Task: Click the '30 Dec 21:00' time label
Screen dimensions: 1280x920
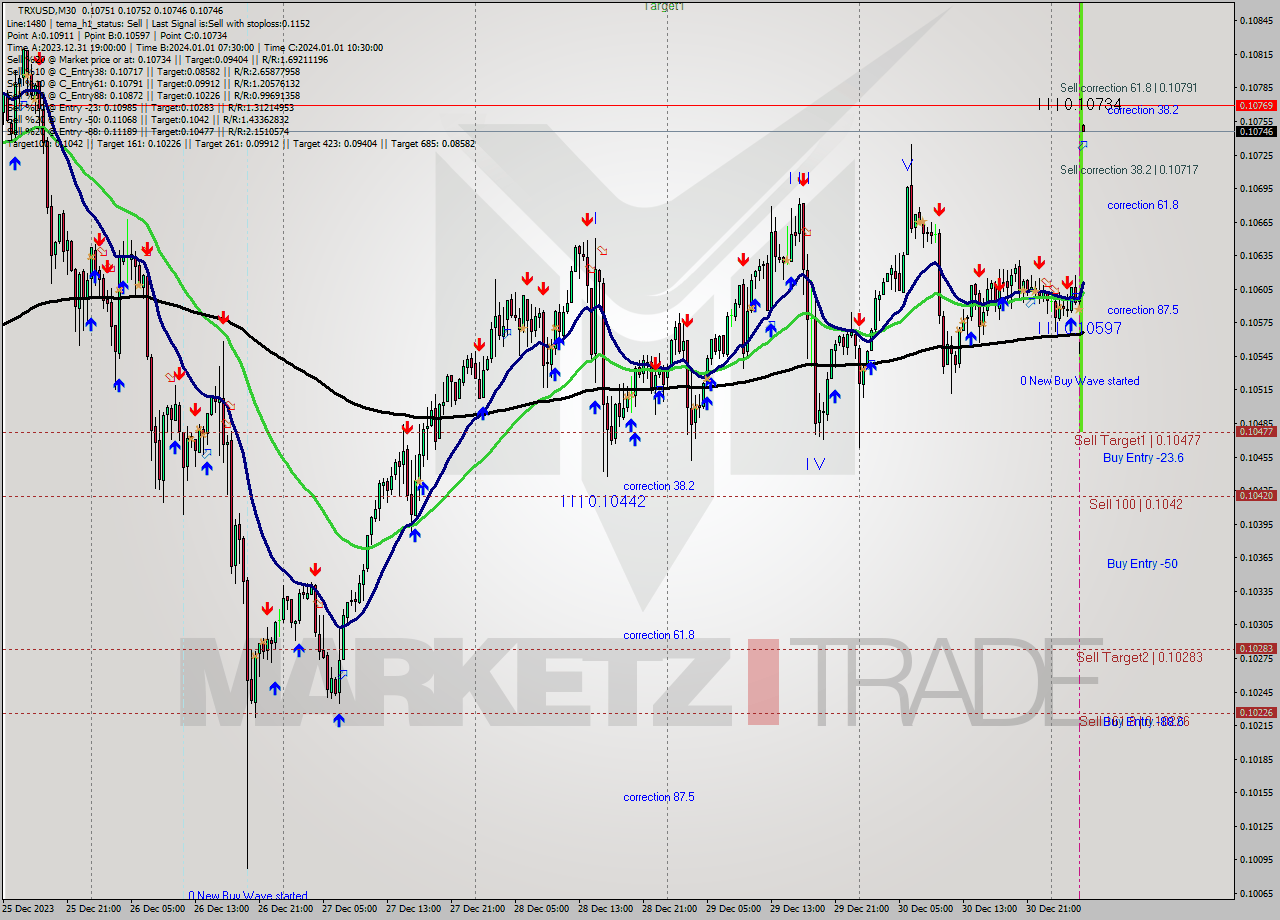Action: pos(1054,909)
